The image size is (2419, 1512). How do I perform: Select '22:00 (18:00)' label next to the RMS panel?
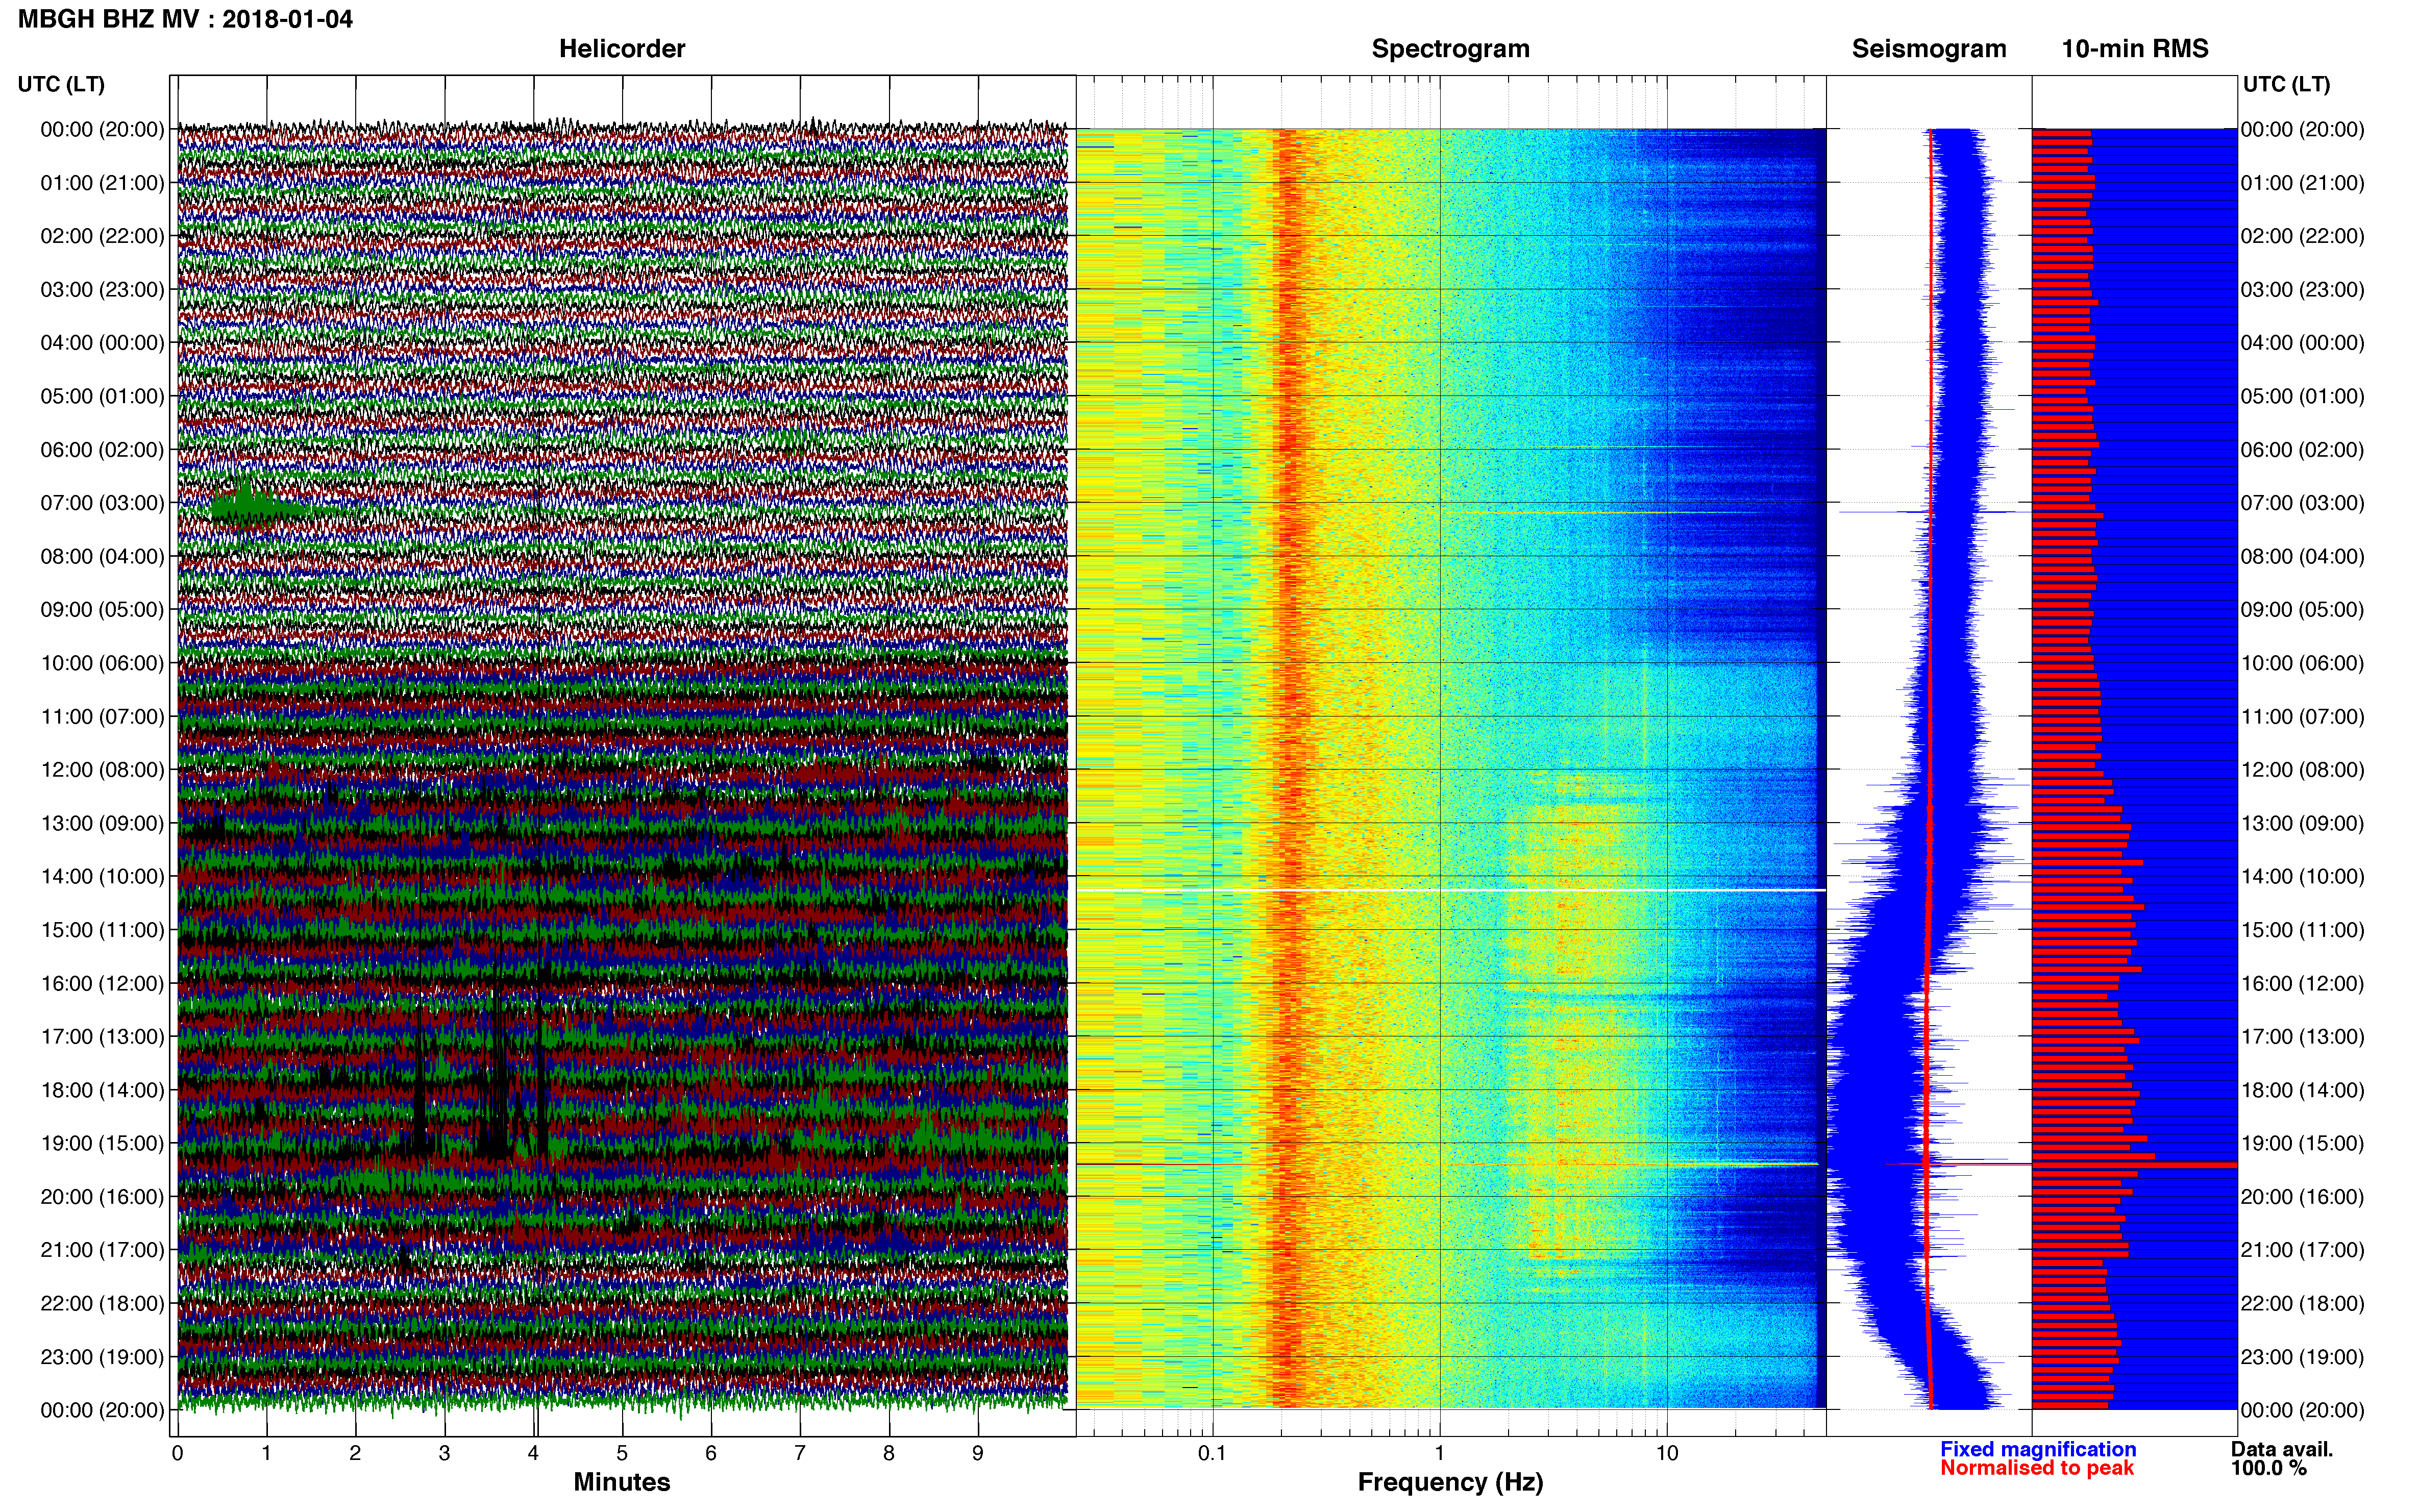pos(2302,1303)
